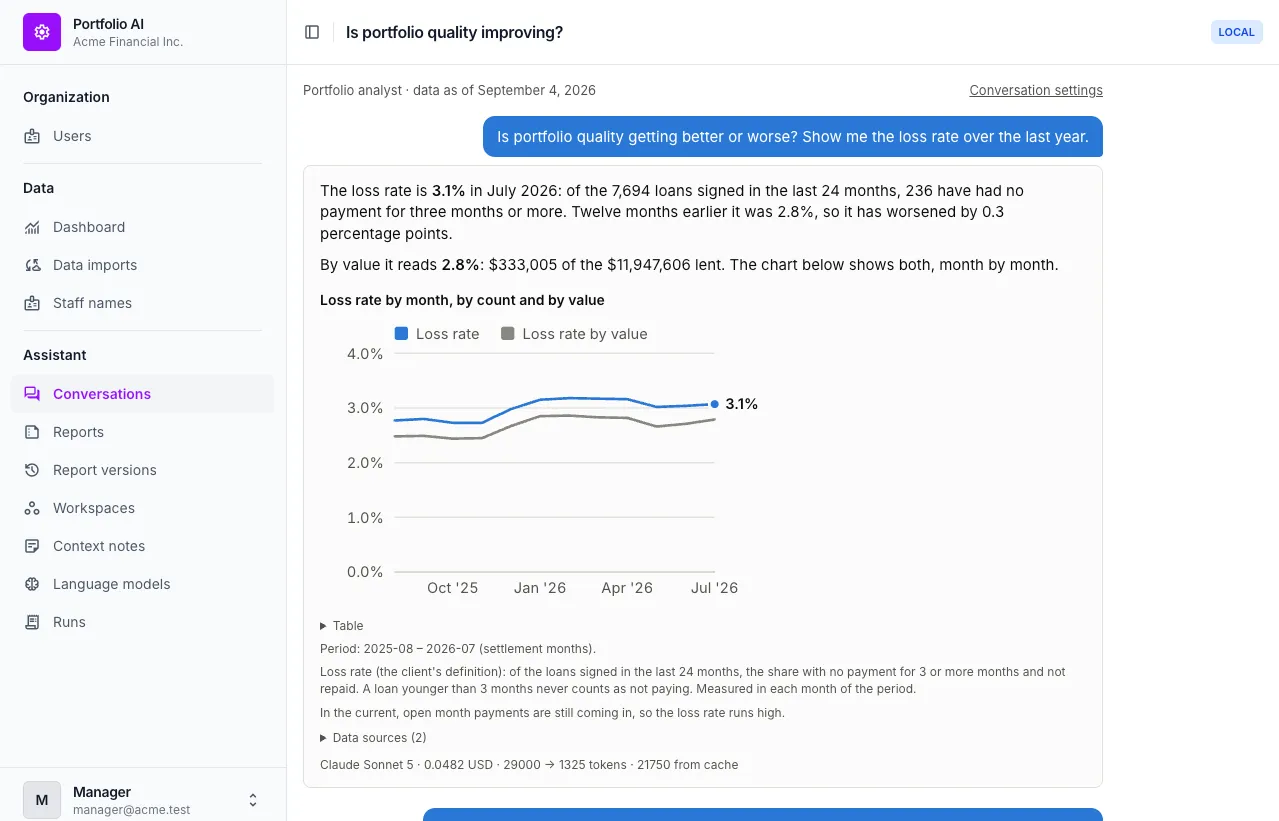Viewport: 1279px width, 821px height.
Task: Click the Portfolio AI purple logo icon
Action: pos(42,32)
